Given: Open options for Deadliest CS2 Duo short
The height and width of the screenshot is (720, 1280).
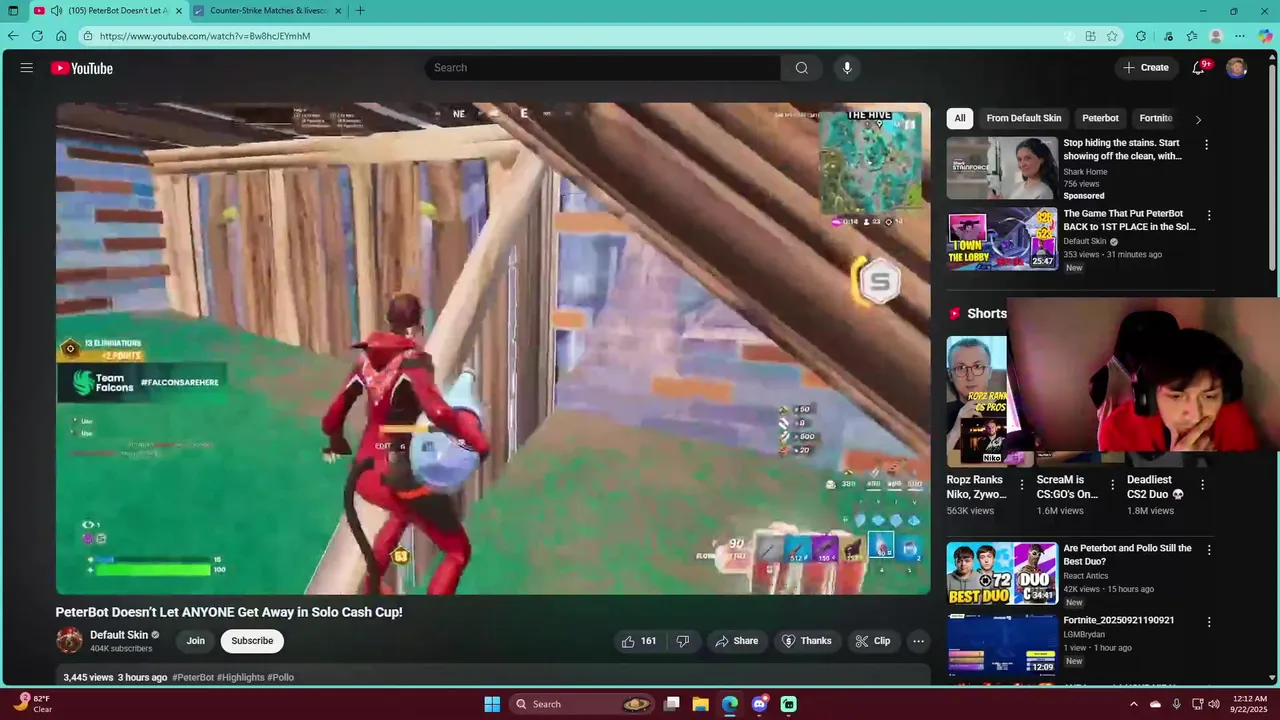Looking at the screenshot, I should click(1202, 485).
